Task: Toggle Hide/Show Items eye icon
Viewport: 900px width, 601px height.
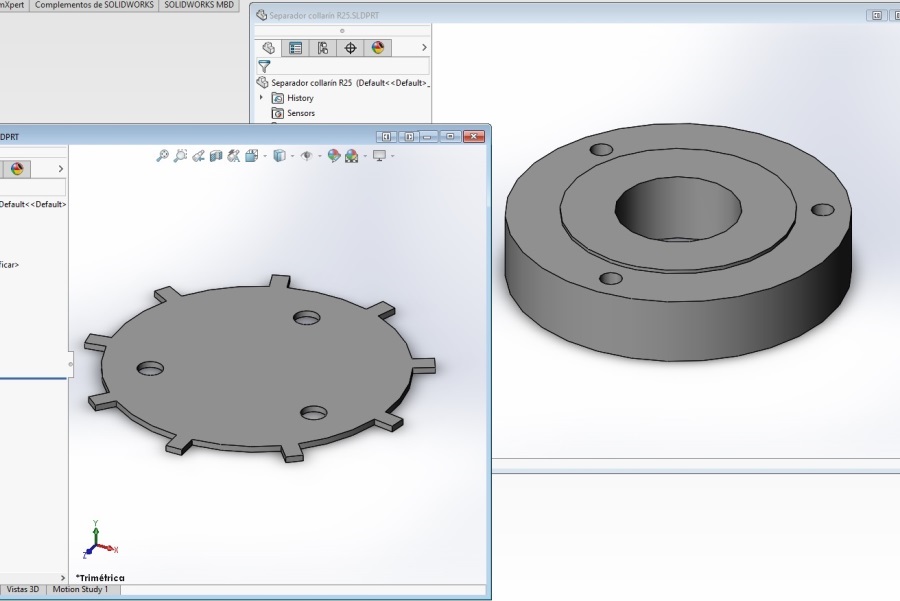Action: [x=306, y=155]
